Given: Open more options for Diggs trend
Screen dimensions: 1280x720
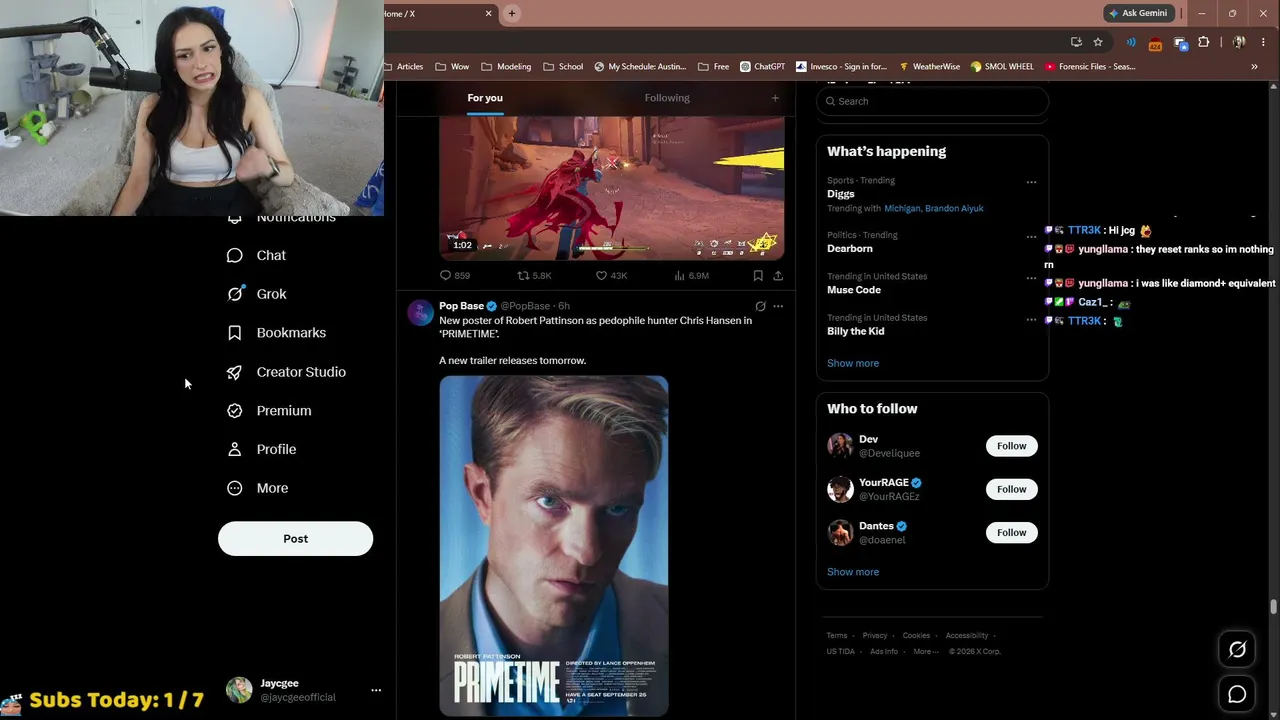Looking at the screenshot, I should click(1031, 182).
